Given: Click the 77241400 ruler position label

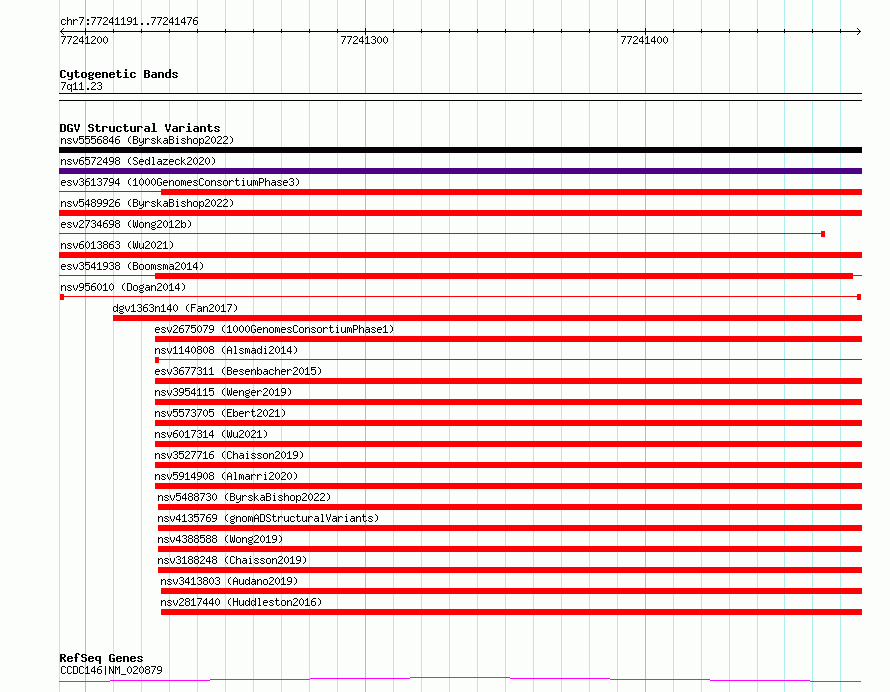Looking at the screenshot, I should [644, 40].
